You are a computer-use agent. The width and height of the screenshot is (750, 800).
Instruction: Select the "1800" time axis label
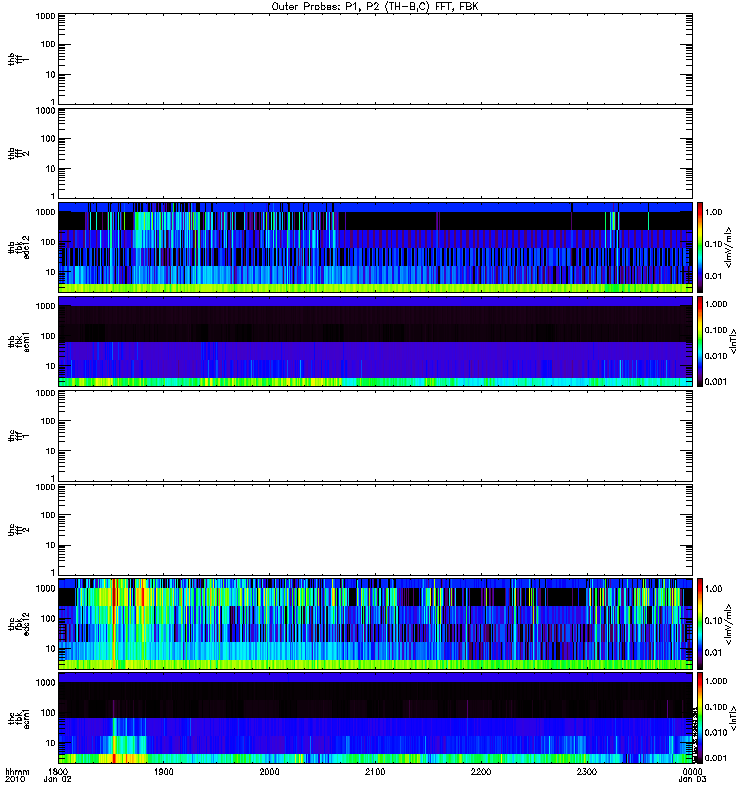pos(58,771)
